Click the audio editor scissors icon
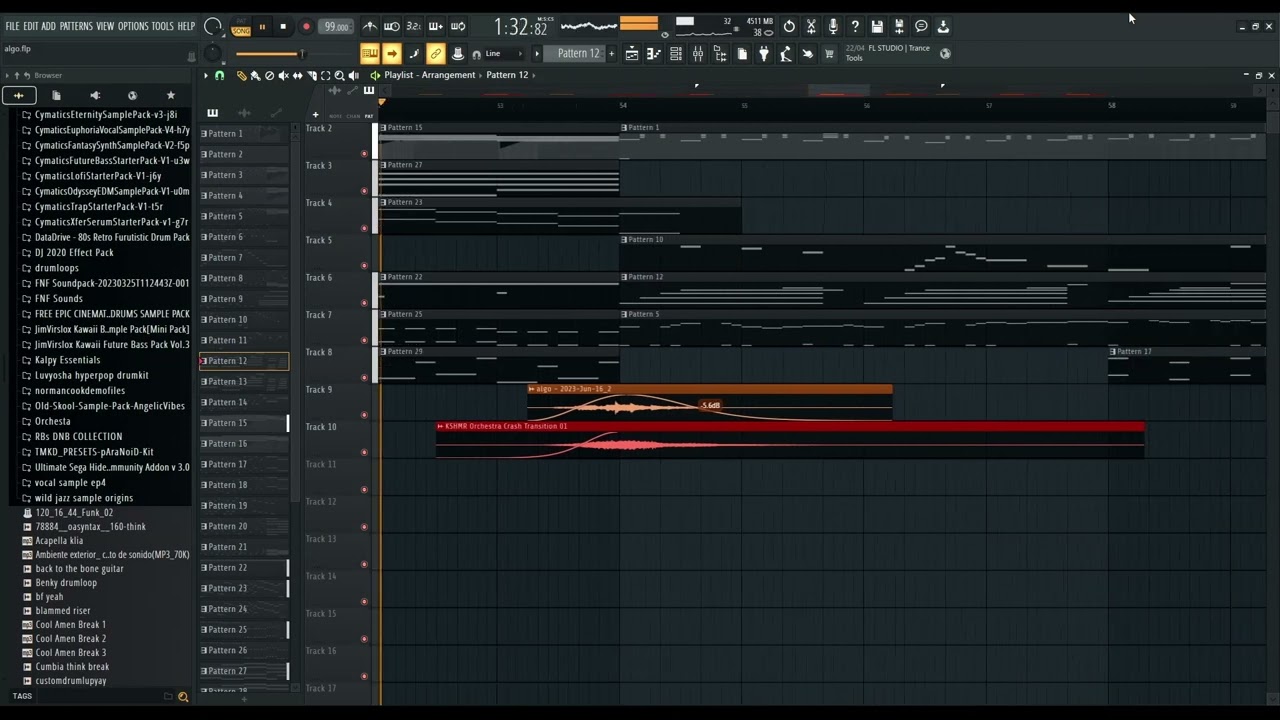 [x=811, y=27]
